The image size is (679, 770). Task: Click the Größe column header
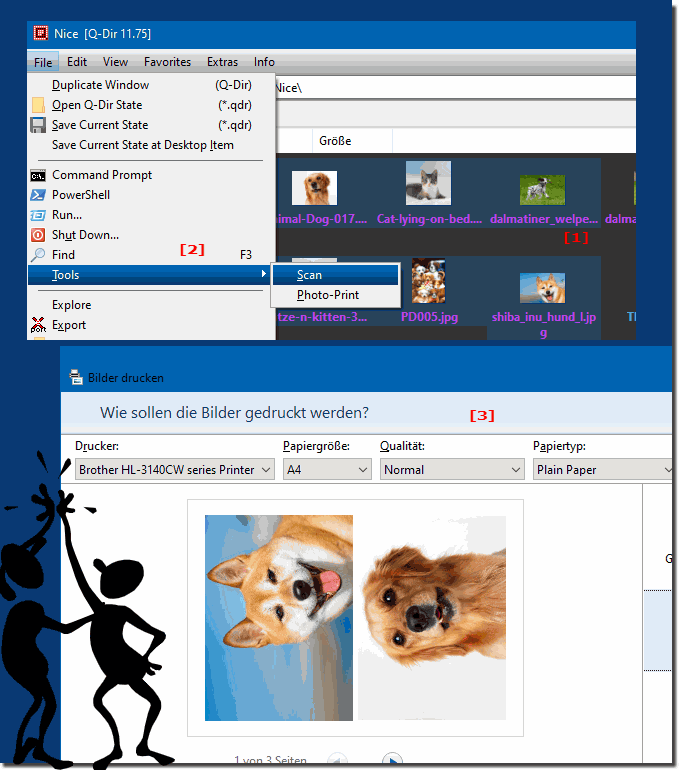tap(352, 141)
